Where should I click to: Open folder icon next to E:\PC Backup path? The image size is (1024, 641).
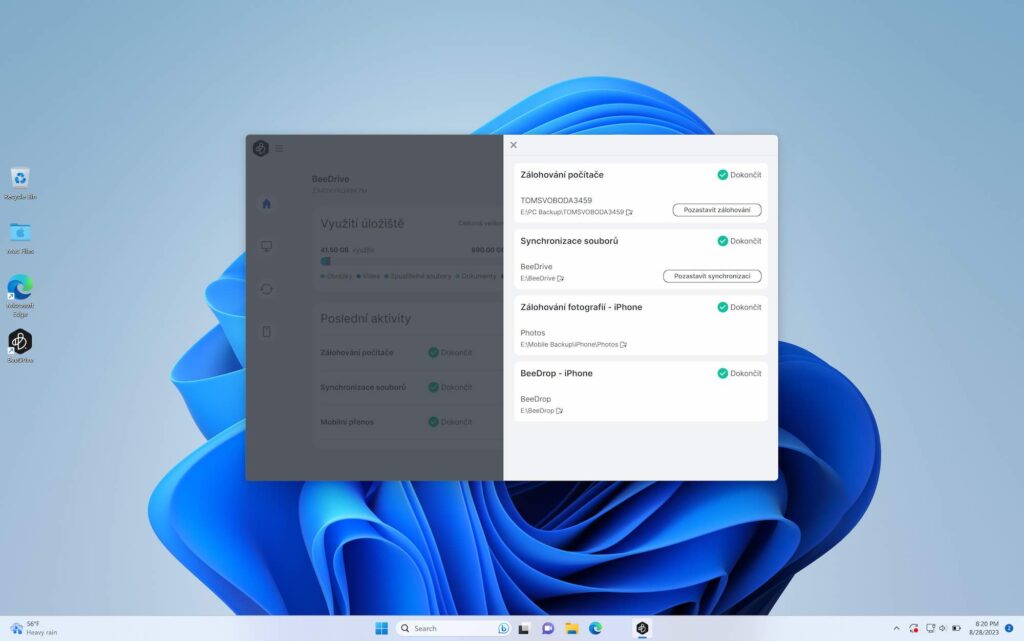tap(630, 212)
